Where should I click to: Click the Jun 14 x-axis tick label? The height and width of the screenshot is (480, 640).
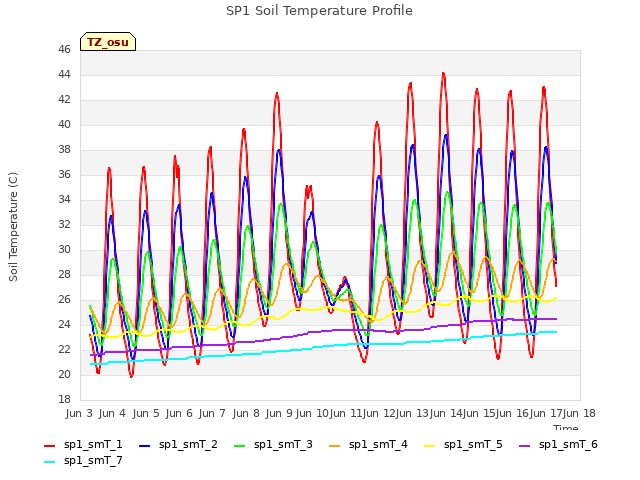coord(446,413)
